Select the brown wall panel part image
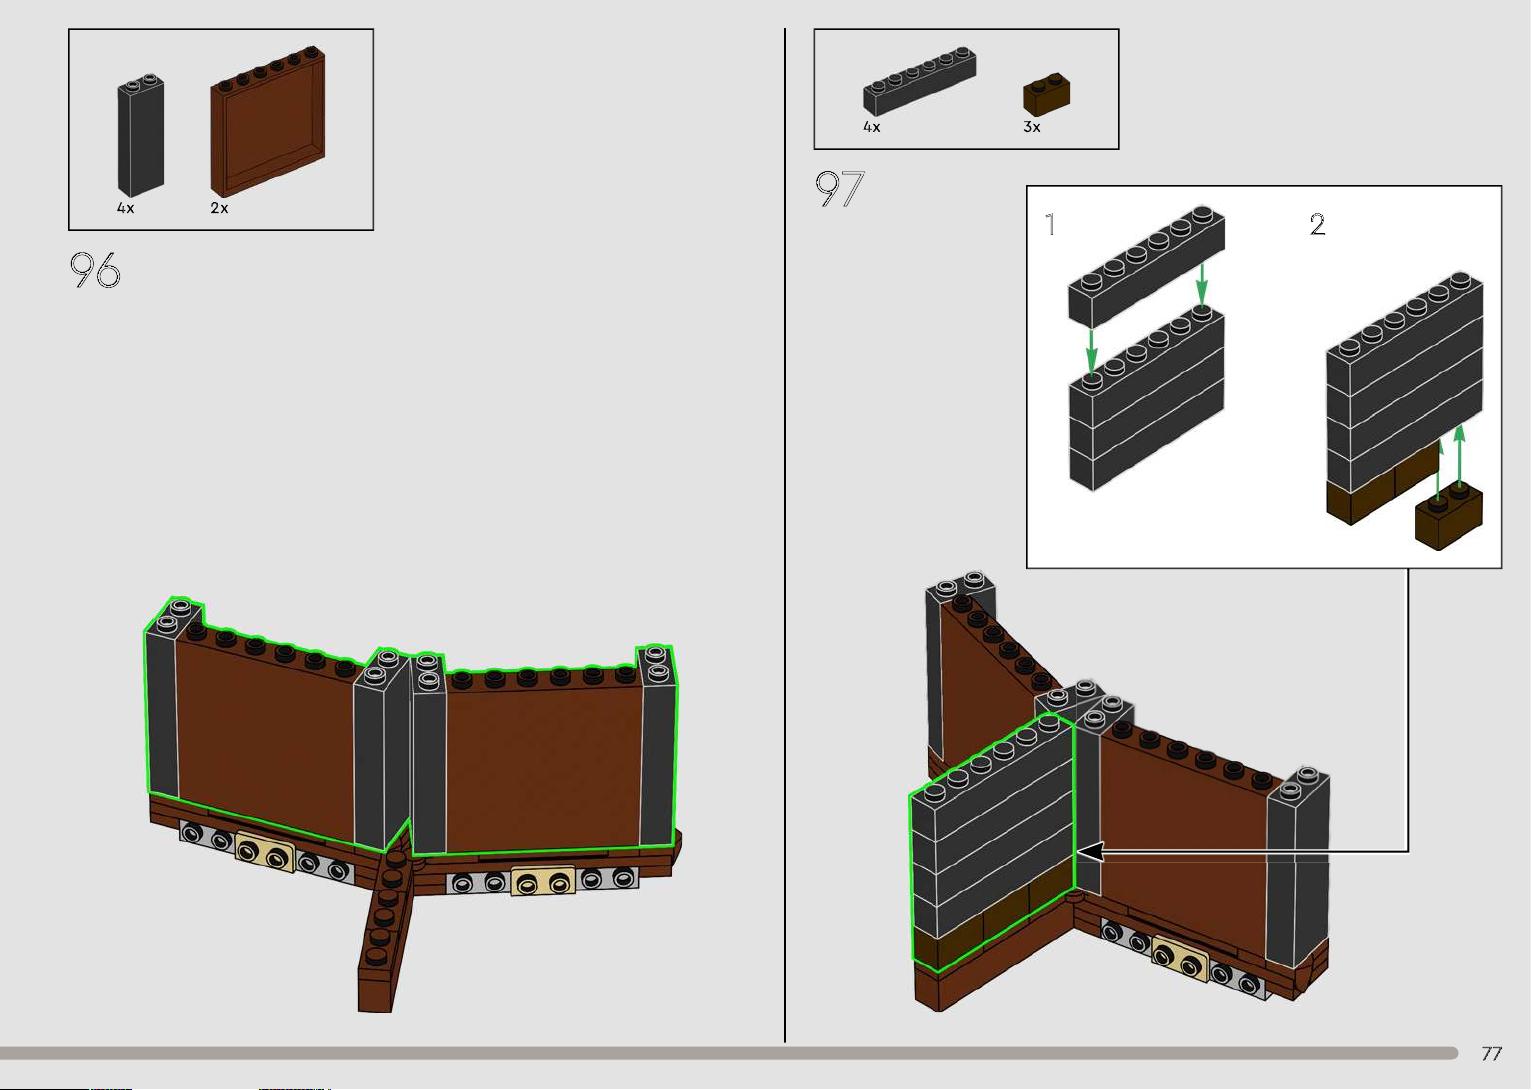The height and width of the screenshot is (1090, 1532). click(268, 122)
